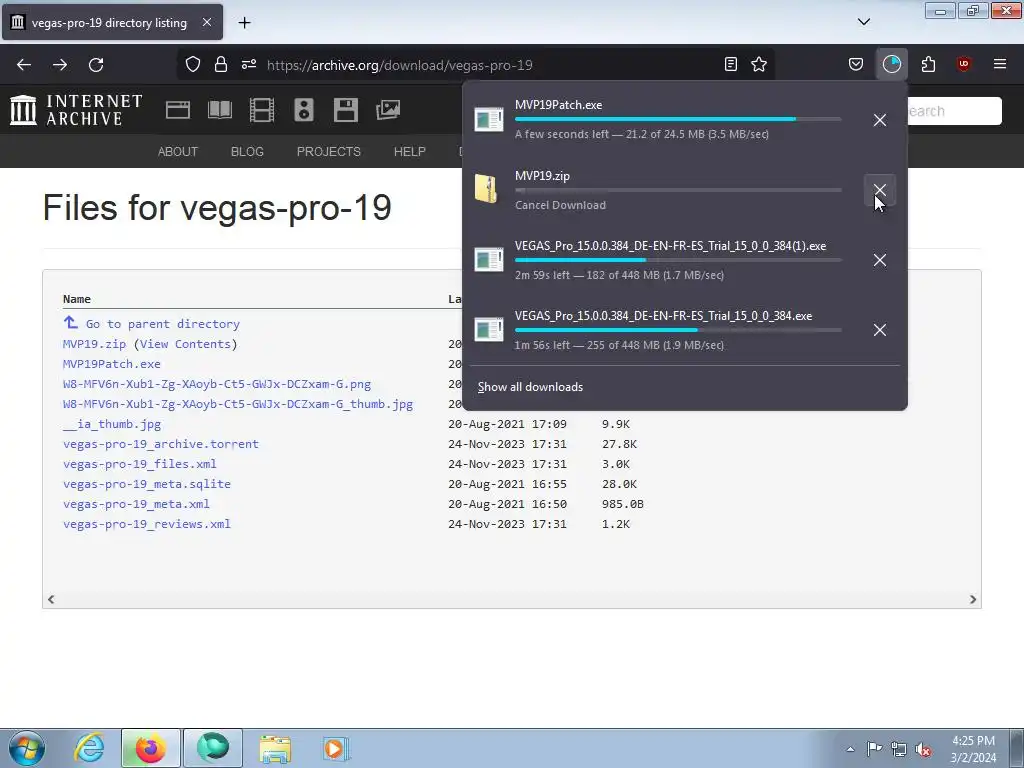Viewport: 1024px width, 768px height.
Task: Toggle reader view icon
Action: [x=731, y=64]
